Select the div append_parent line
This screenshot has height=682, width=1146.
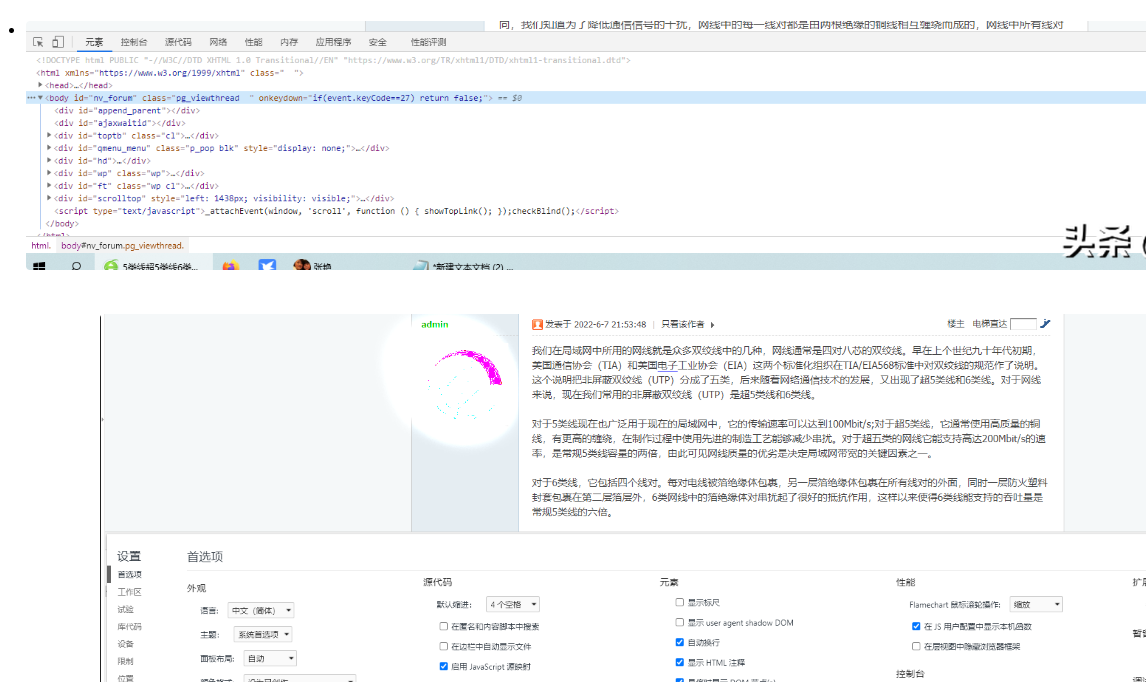point(127,110)
